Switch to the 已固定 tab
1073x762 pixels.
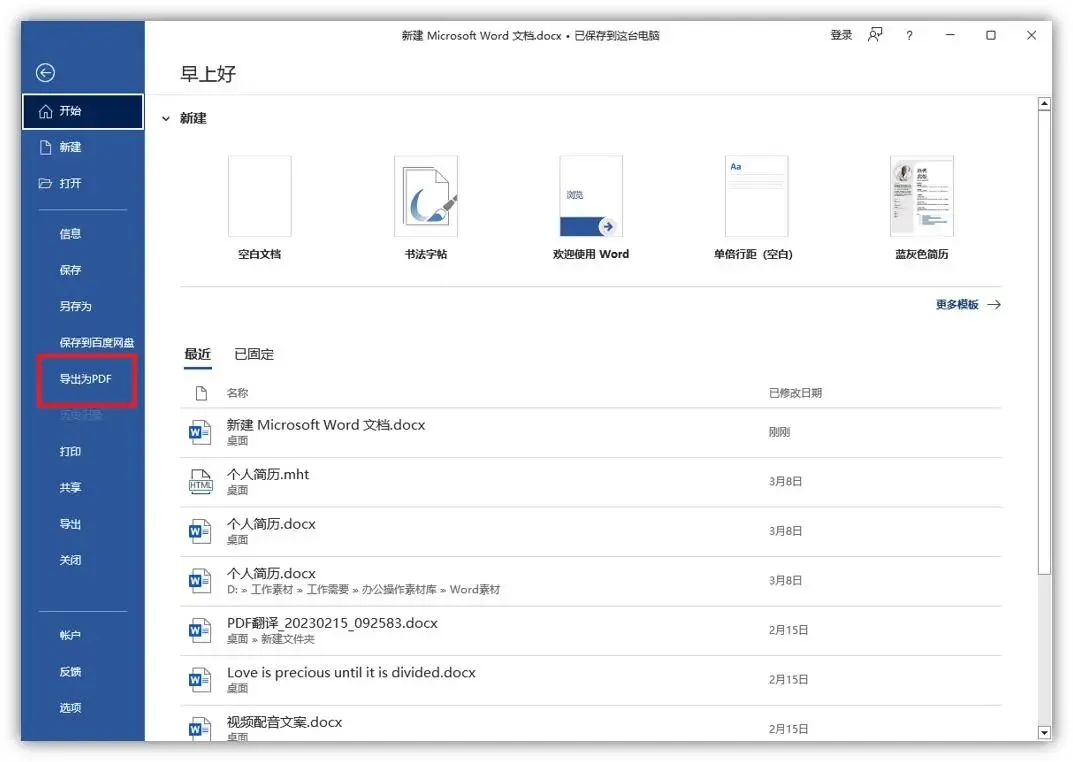pyautogui.click(x=254, y=354)
